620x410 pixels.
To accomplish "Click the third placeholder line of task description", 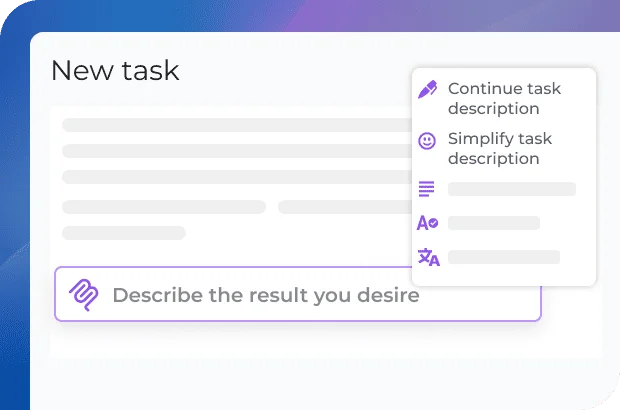I will 235,177.
